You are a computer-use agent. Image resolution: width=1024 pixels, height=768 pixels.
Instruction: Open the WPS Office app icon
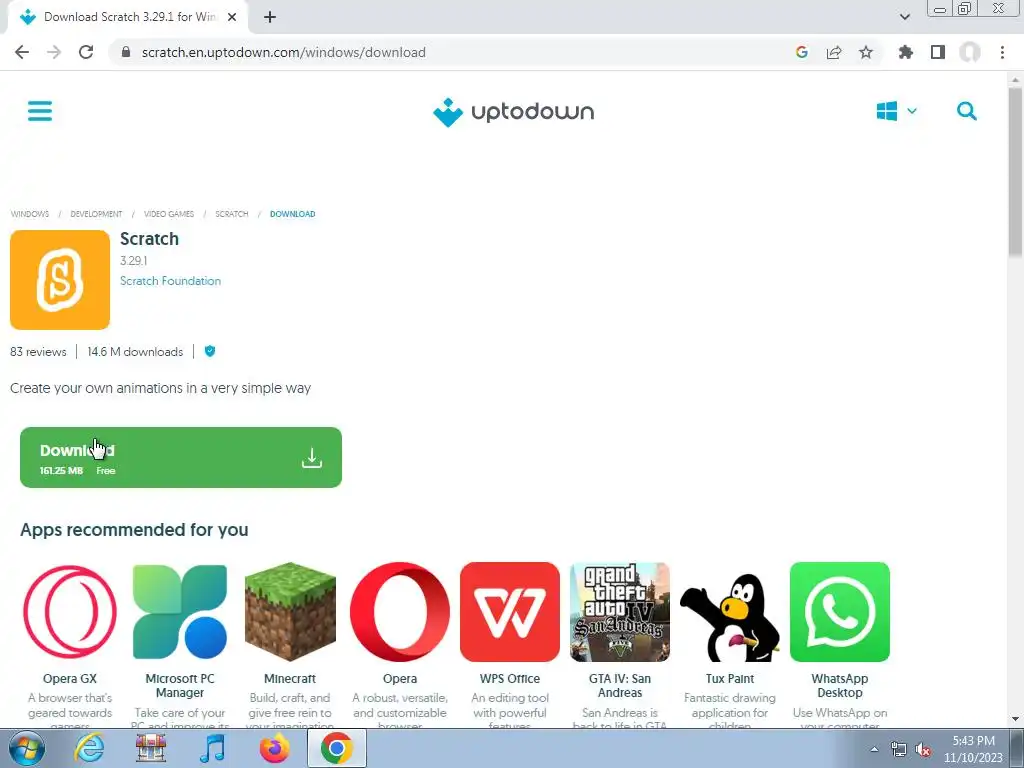510,612
